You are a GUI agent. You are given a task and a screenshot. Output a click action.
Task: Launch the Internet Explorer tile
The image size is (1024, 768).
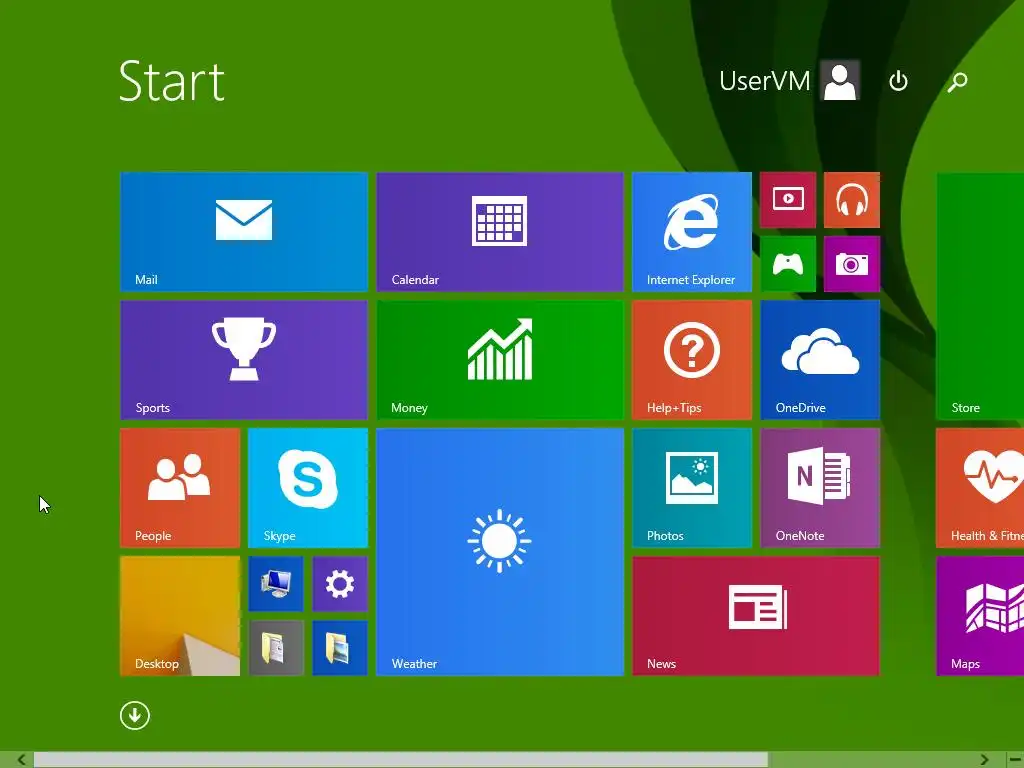[x=692, y=231]
